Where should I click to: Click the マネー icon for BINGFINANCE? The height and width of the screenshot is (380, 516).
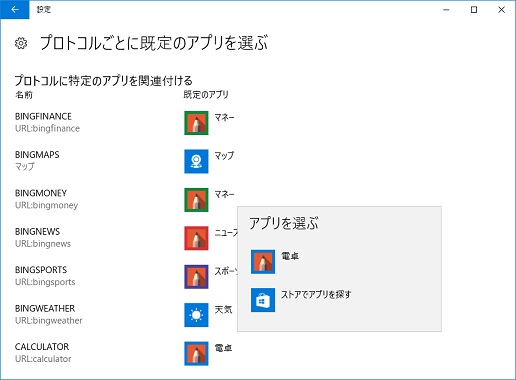[x=196, y=123]
